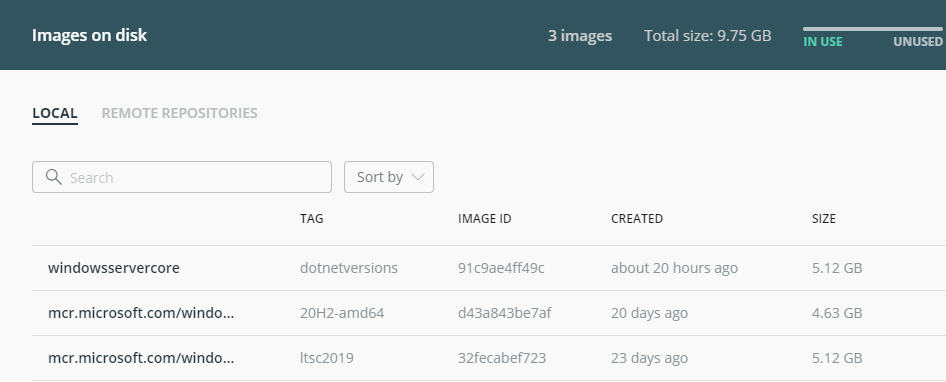Image resolution: width=946 pixels, height=382 pixels.
Task: Click the IN USE legend label
Action: point(823,42)
